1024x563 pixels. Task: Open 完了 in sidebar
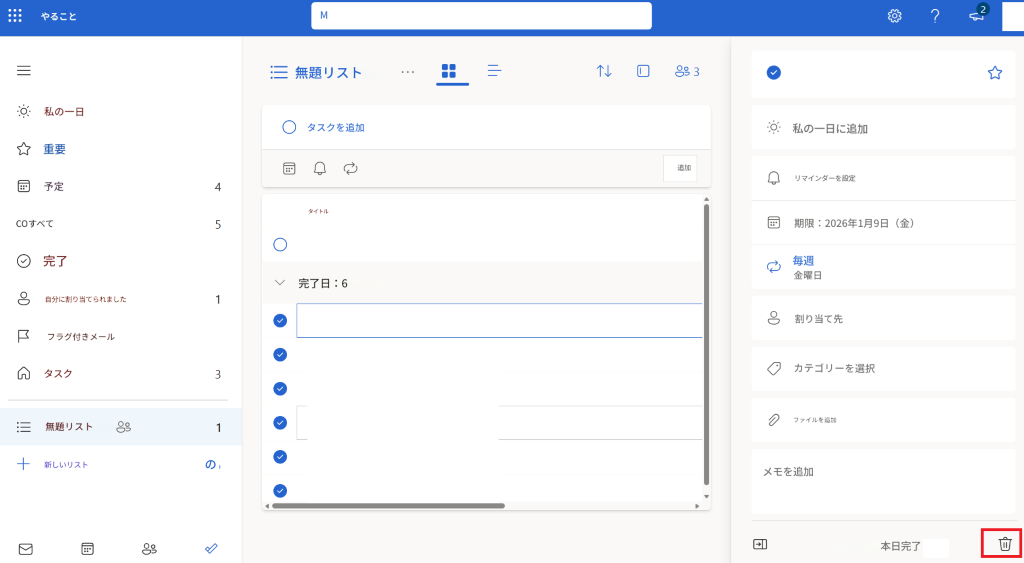[x=121, y=261]
